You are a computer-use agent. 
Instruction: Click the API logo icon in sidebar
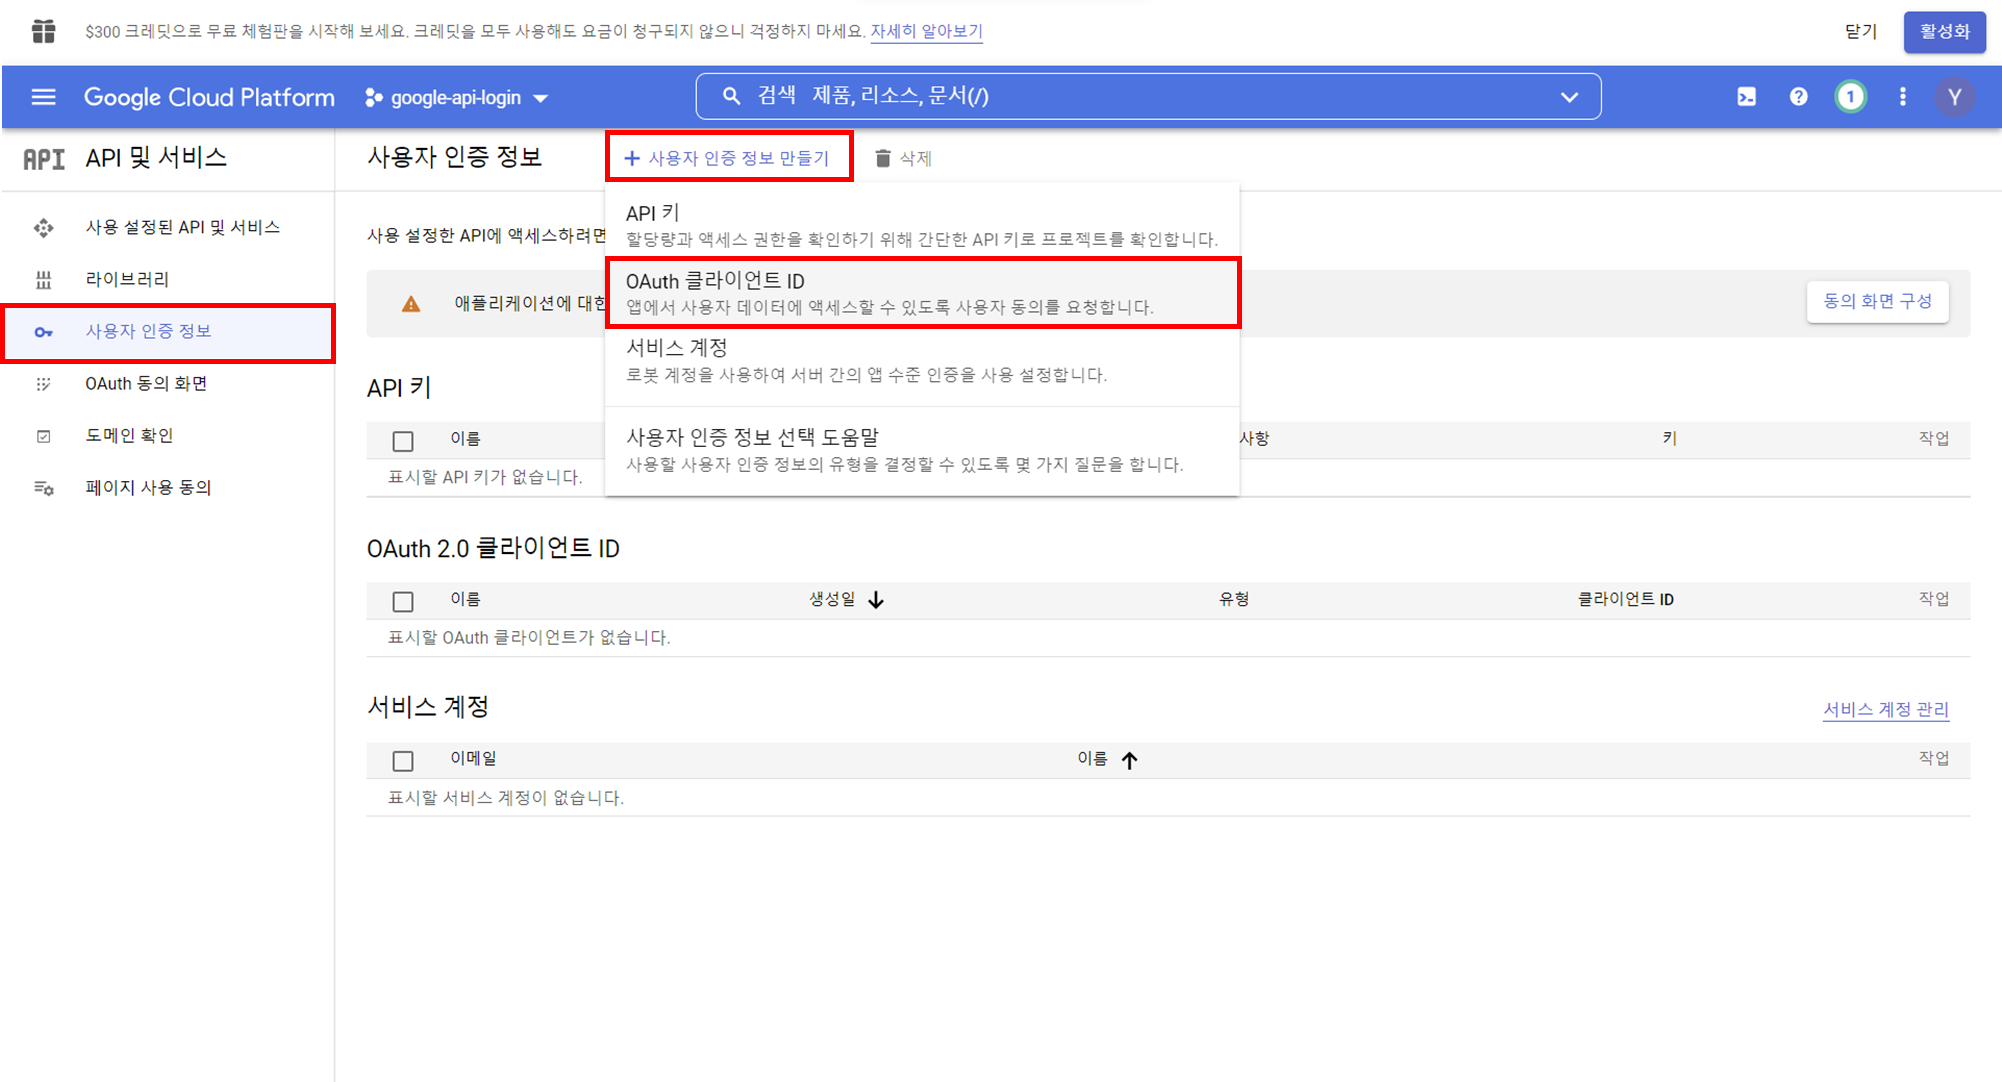pos(44,159)
